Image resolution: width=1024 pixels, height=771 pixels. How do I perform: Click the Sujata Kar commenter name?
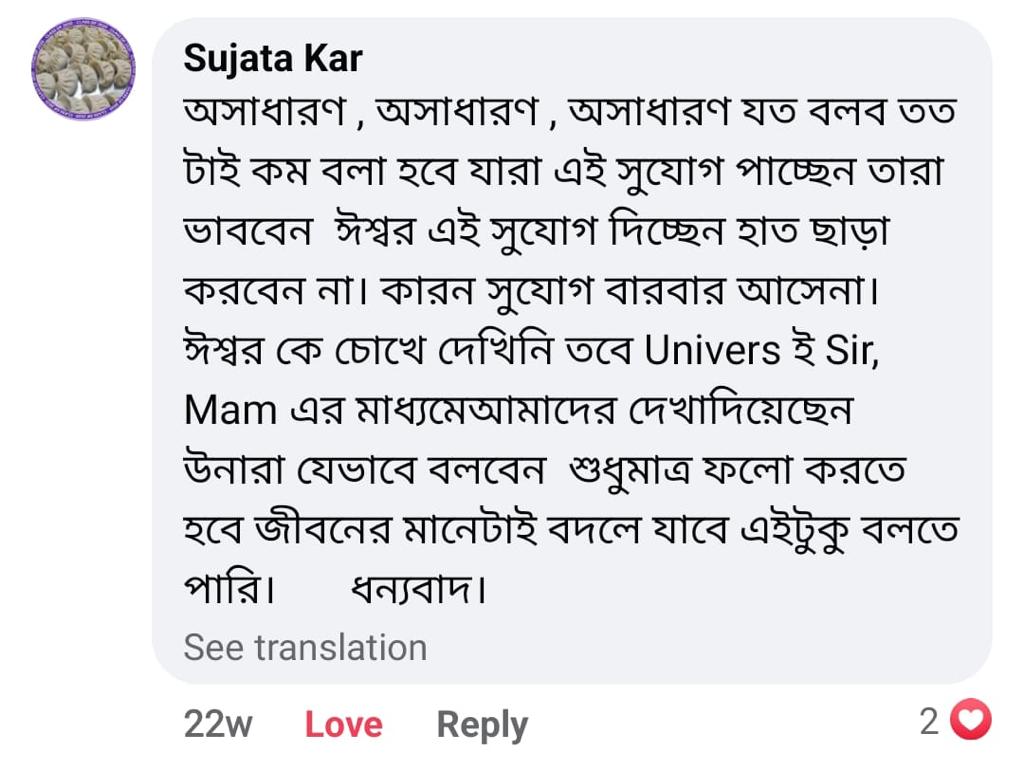[x=272, y=60]
